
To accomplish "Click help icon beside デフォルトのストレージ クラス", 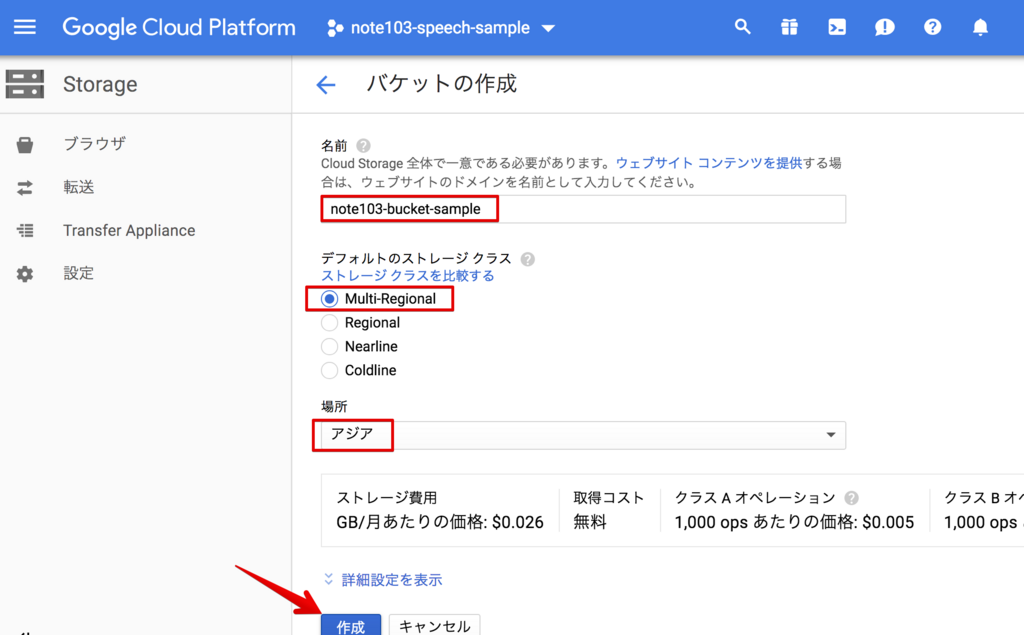I will 528,259.
